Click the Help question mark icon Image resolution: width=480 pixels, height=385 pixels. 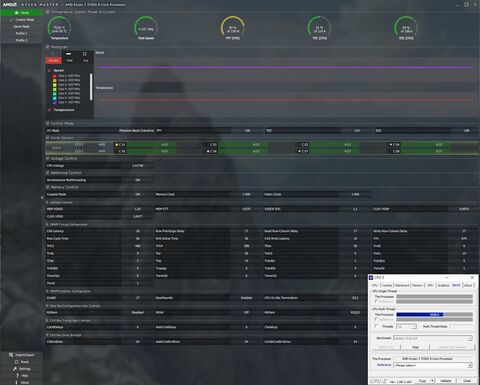[17, 376]
